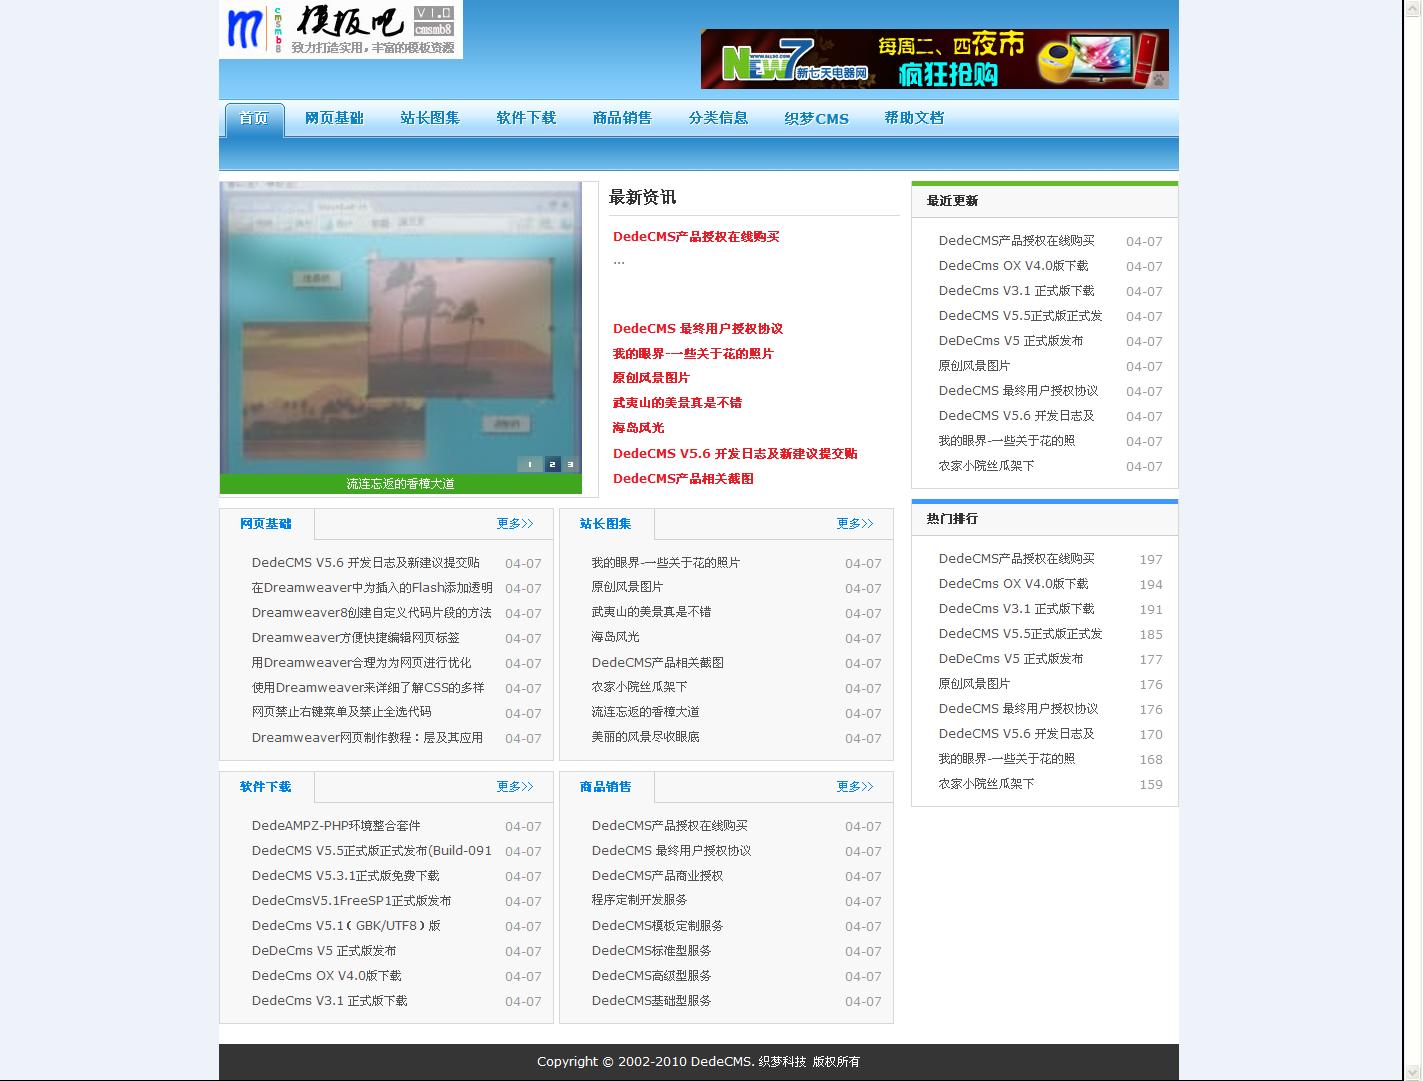Open 我的眼界-一些关于花的照片 in the 最新资讯 list
Screen dimensions: 1423x1081
(x=693, y=354)
